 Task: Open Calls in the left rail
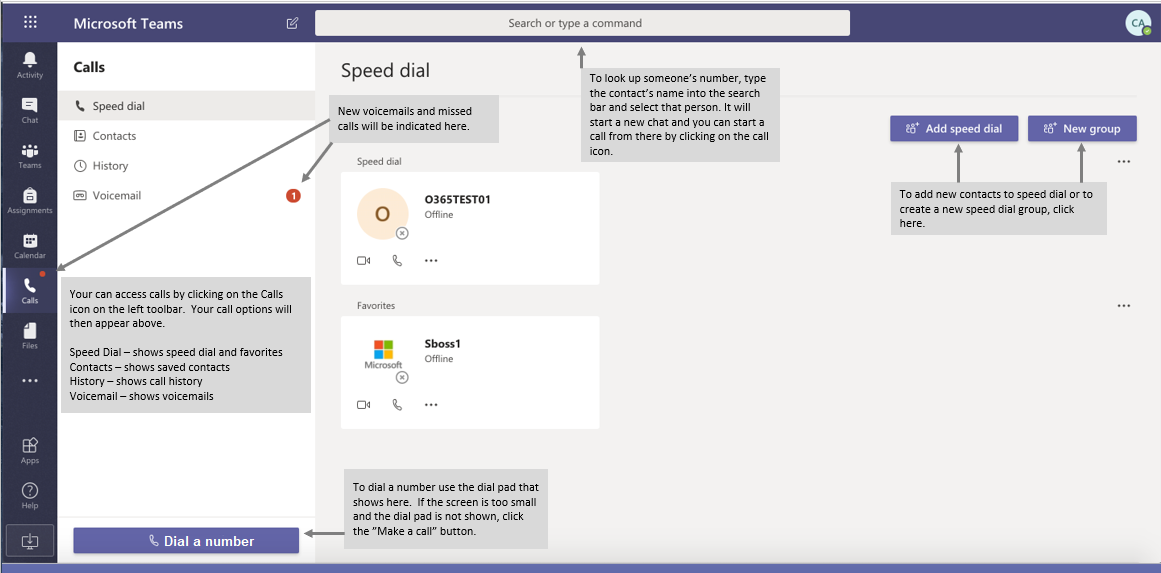(x=30, y=291)
